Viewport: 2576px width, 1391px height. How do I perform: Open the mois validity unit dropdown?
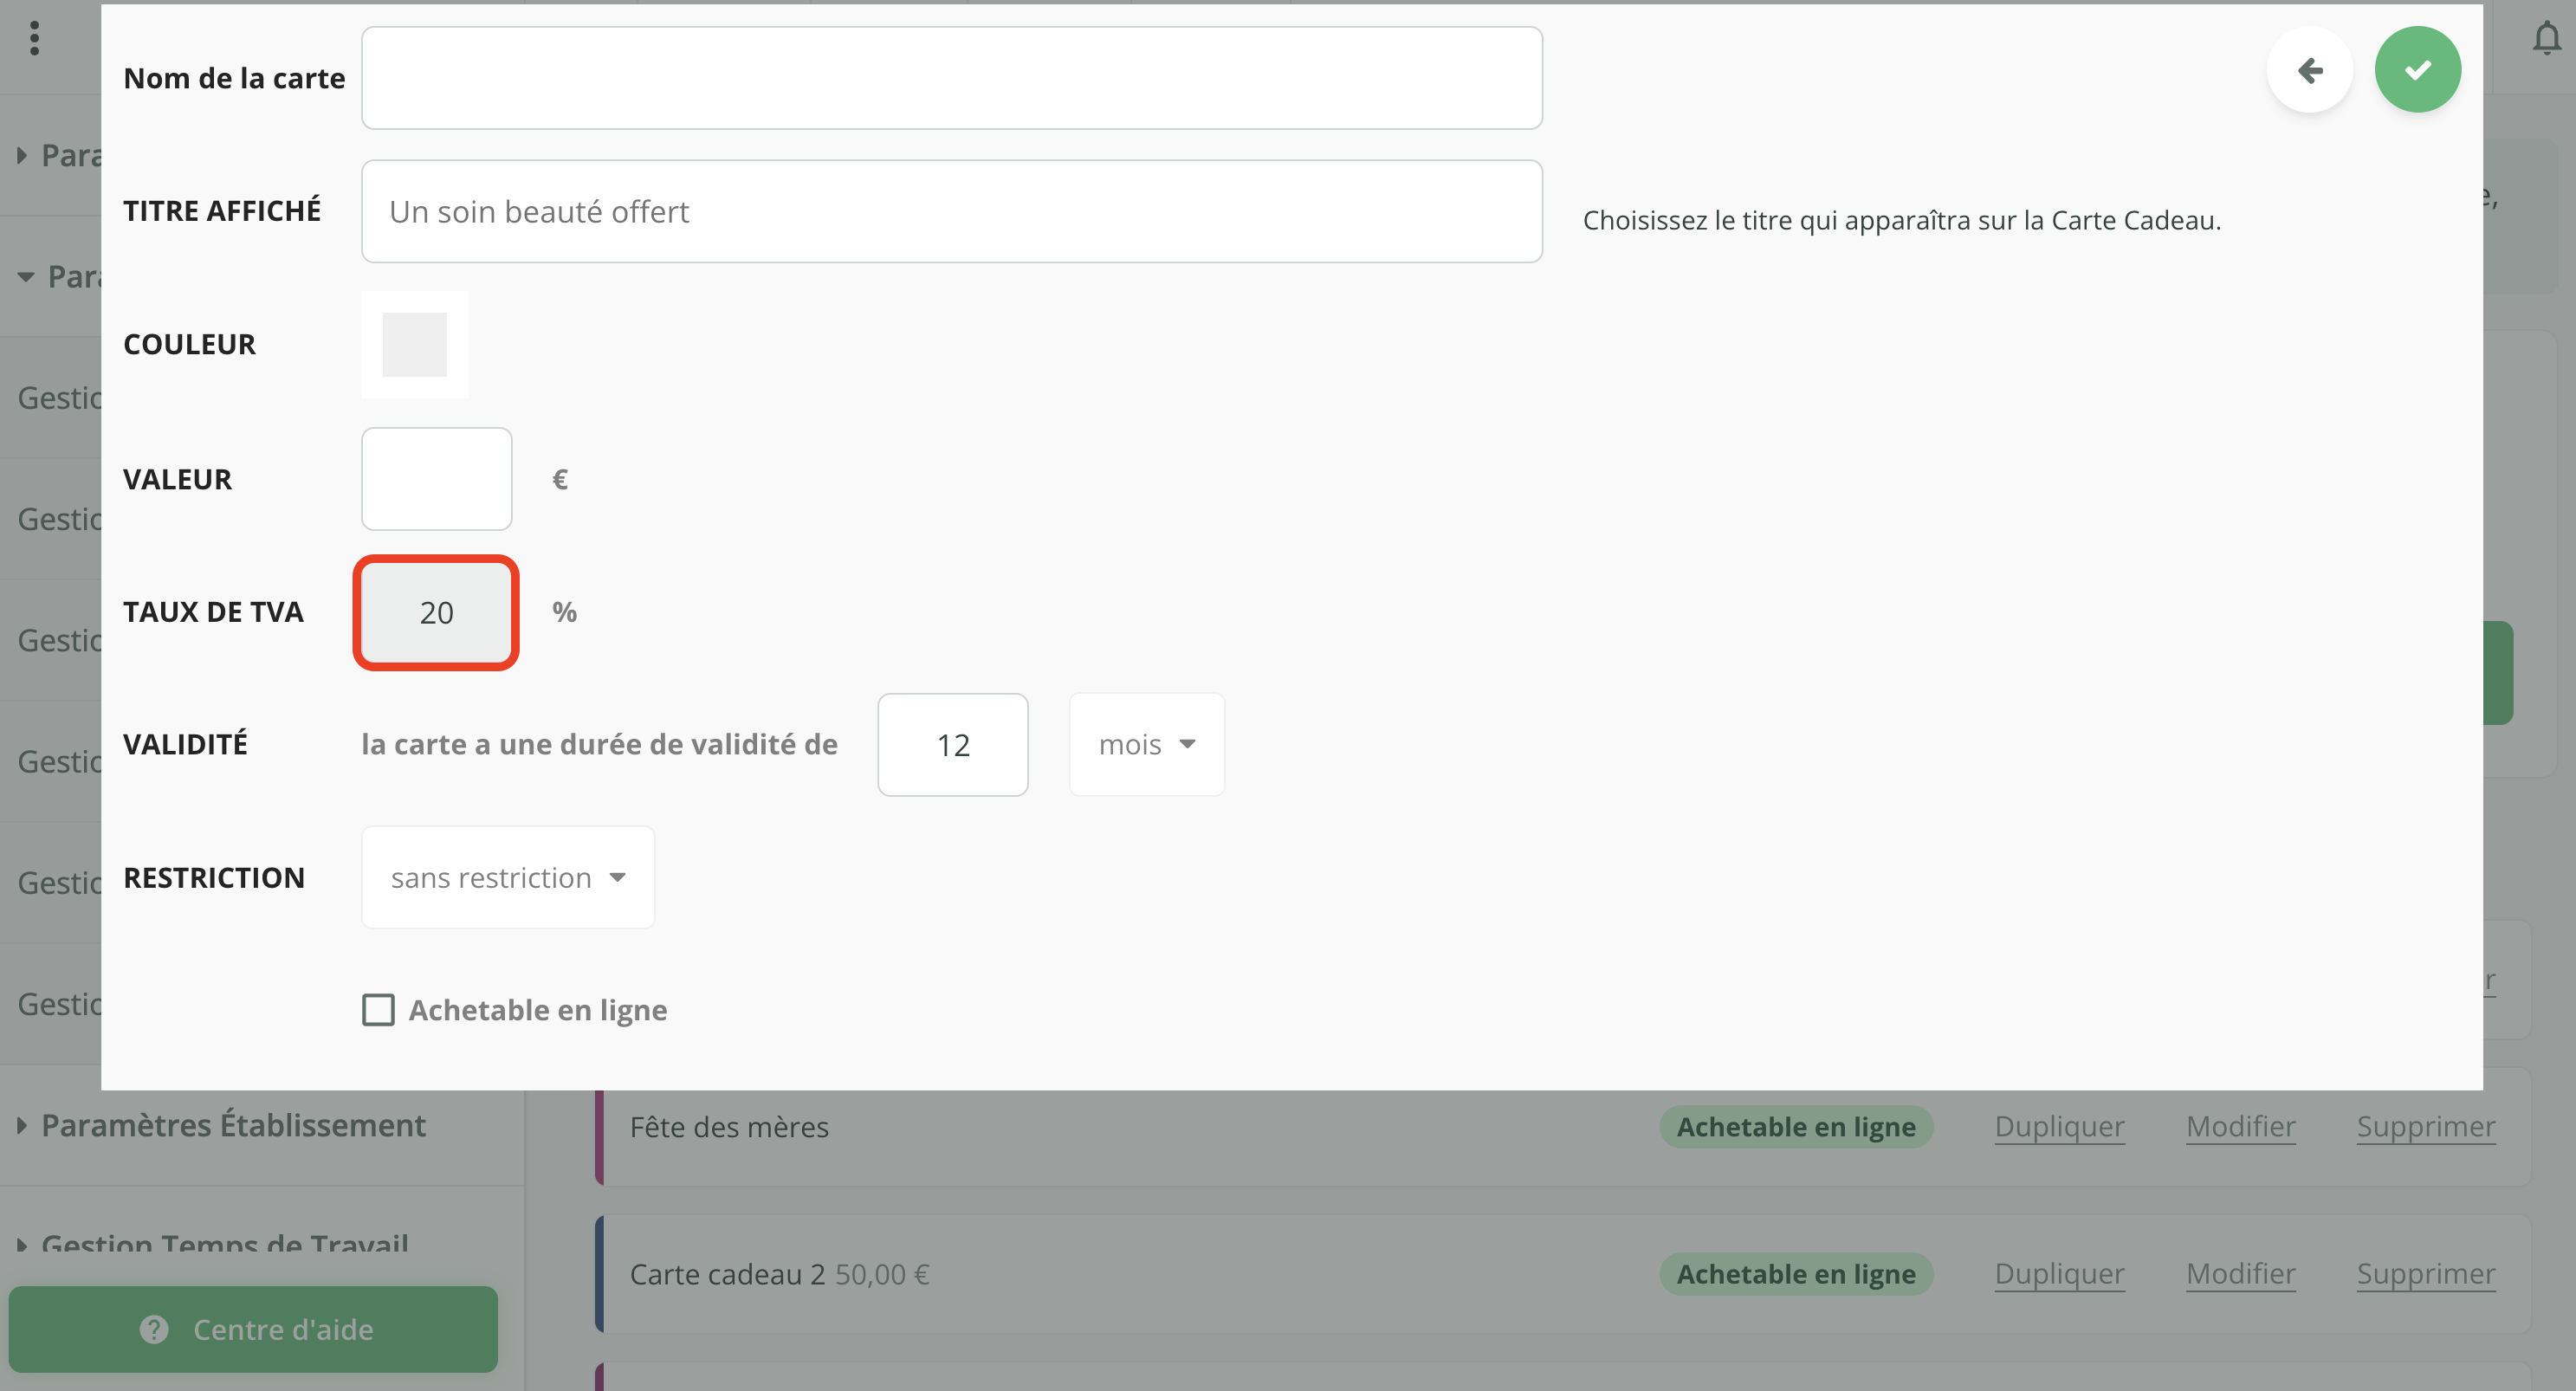1146,744
